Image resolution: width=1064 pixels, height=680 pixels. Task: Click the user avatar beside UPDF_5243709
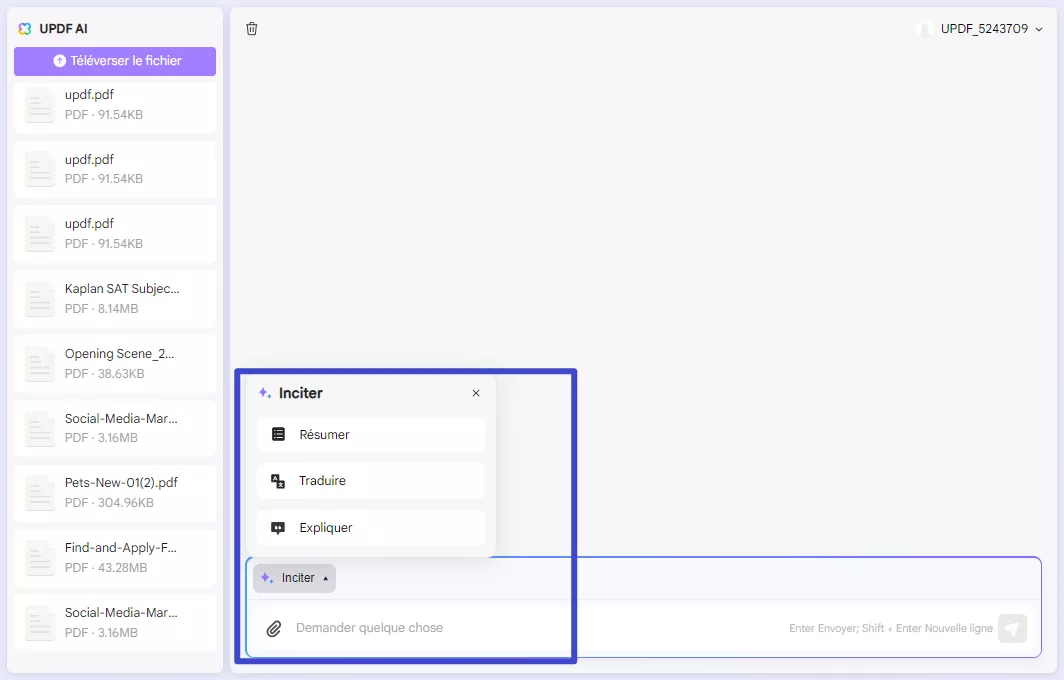click(x=925, y=29)
